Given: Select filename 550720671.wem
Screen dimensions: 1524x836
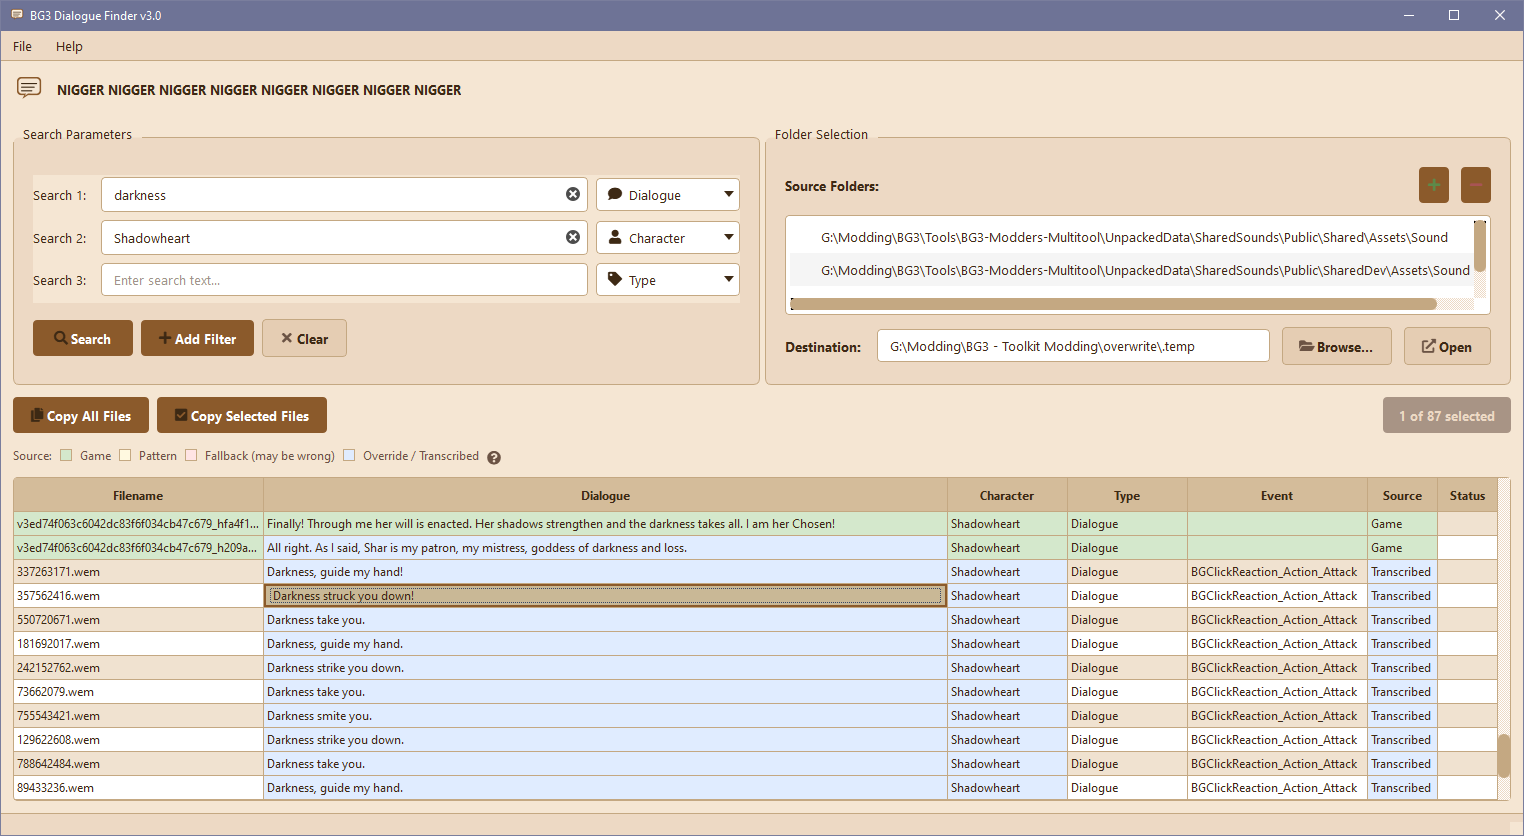Looking at the screenshot, I should coord(138,619).
